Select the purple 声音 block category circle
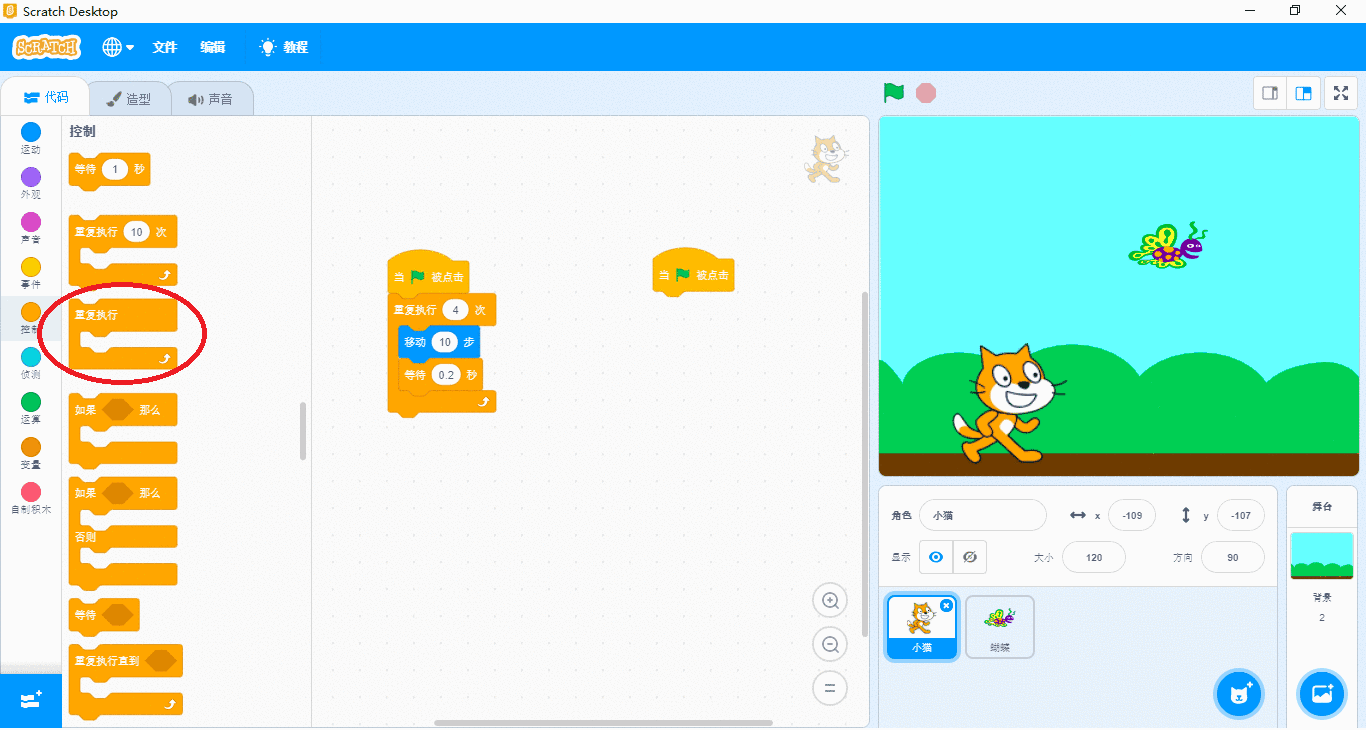The image size is (1366, 730). [31, 222]
